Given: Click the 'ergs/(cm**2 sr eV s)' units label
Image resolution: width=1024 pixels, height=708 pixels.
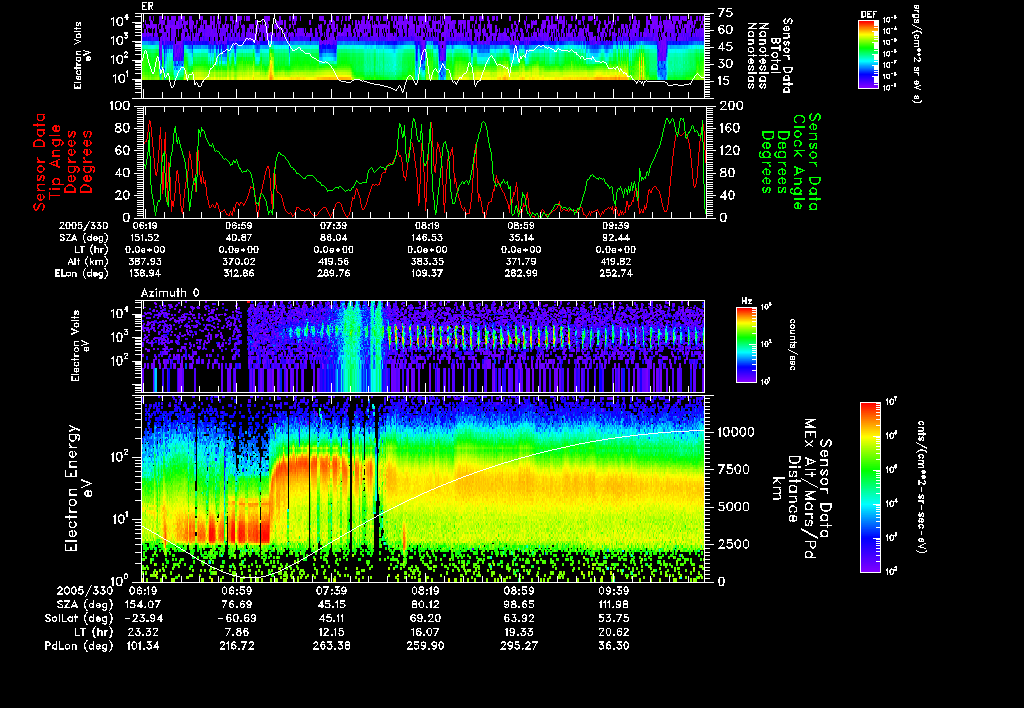Looking at the screenshot, I should (x=916, y=54).
